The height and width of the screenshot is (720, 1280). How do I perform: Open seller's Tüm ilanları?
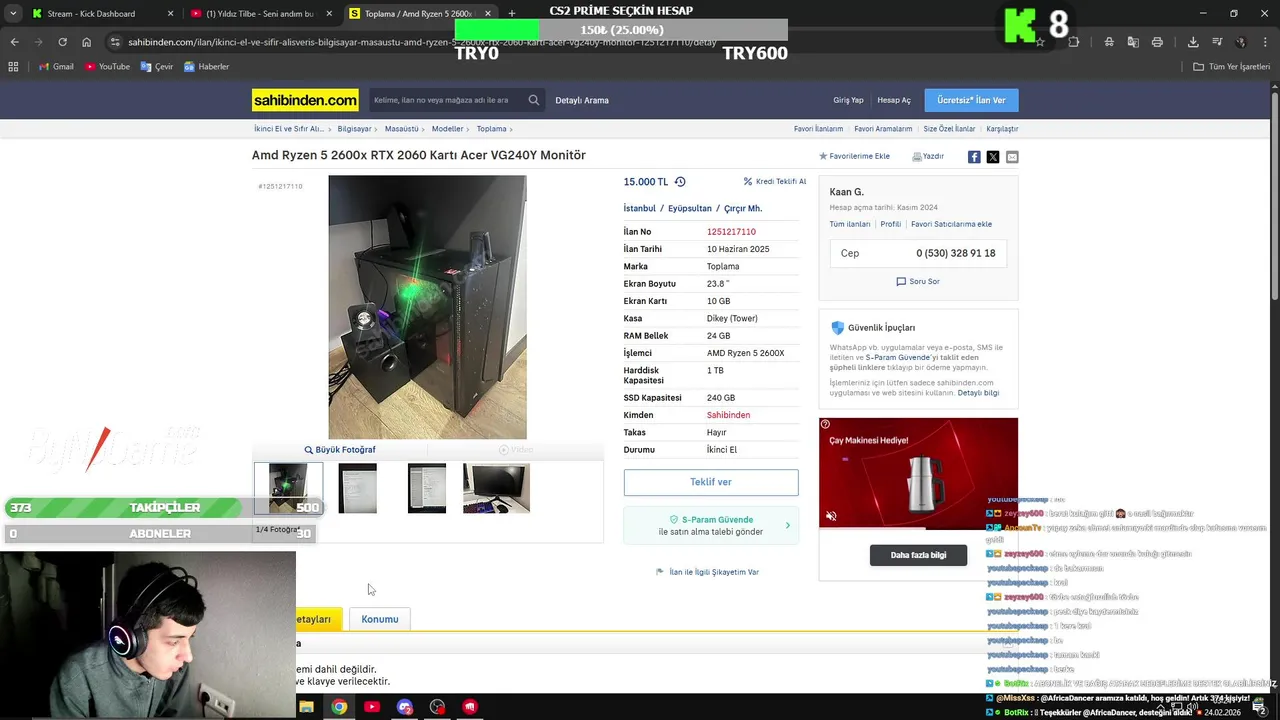(849, 224)
